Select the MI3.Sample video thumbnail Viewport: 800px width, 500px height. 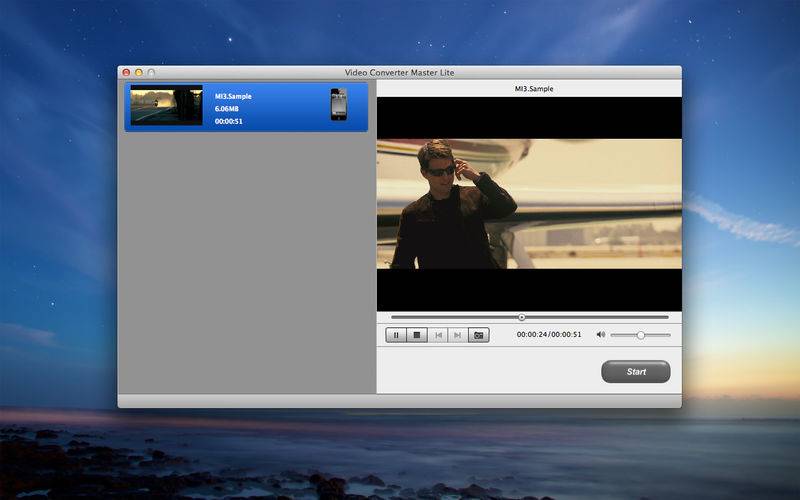[166, 105]
